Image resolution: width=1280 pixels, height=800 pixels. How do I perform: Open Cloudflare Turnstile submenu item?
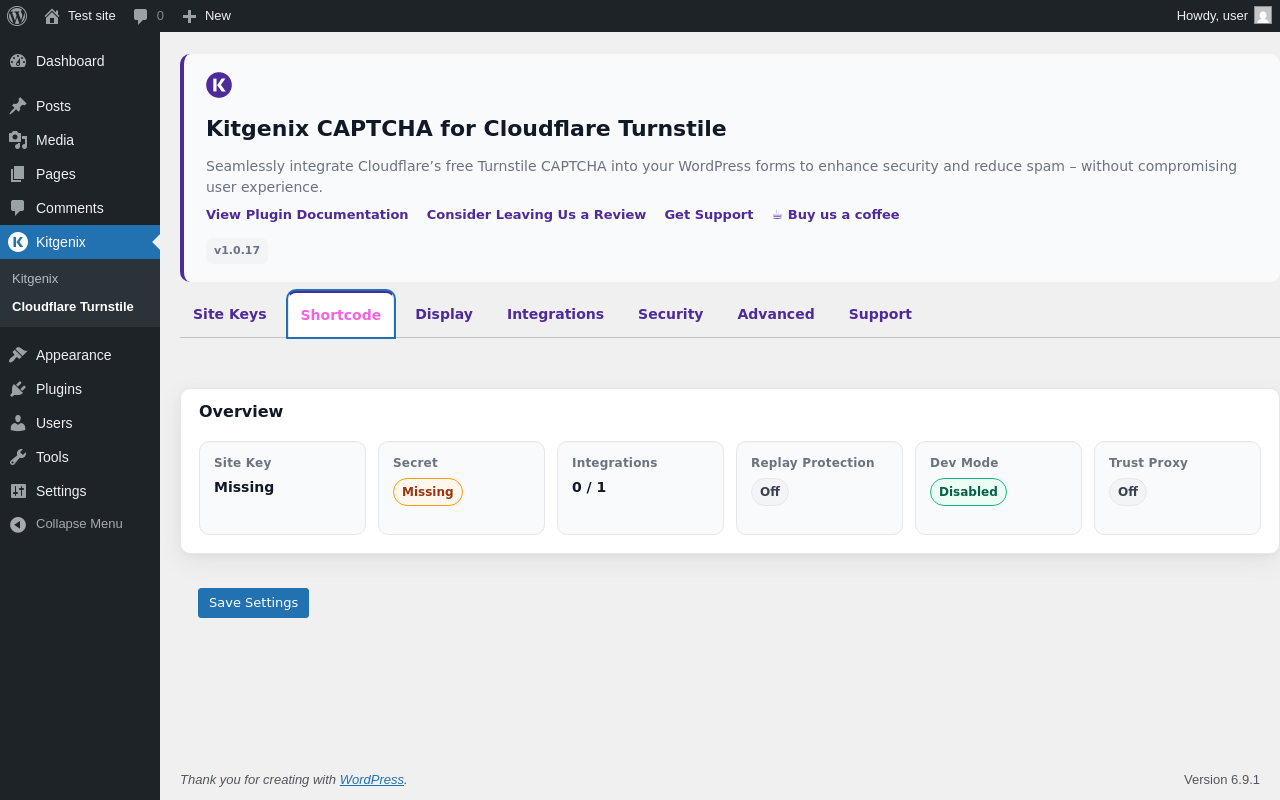(73, 307)
